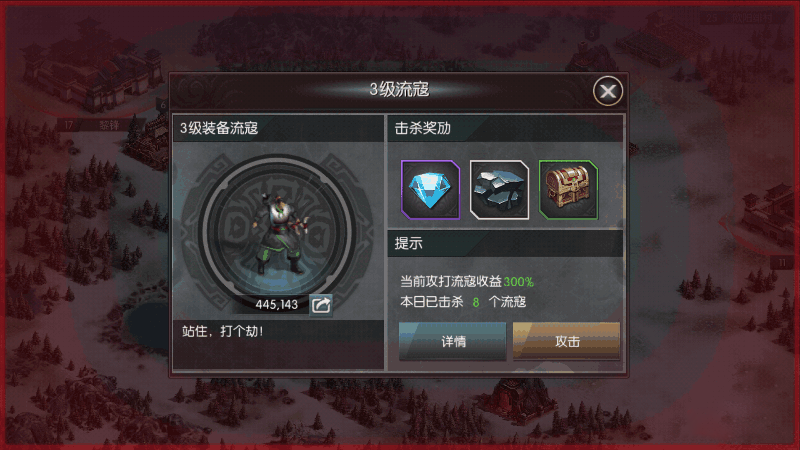
Task: Select the red pagoda tower below the dialog
Action: 515,401
